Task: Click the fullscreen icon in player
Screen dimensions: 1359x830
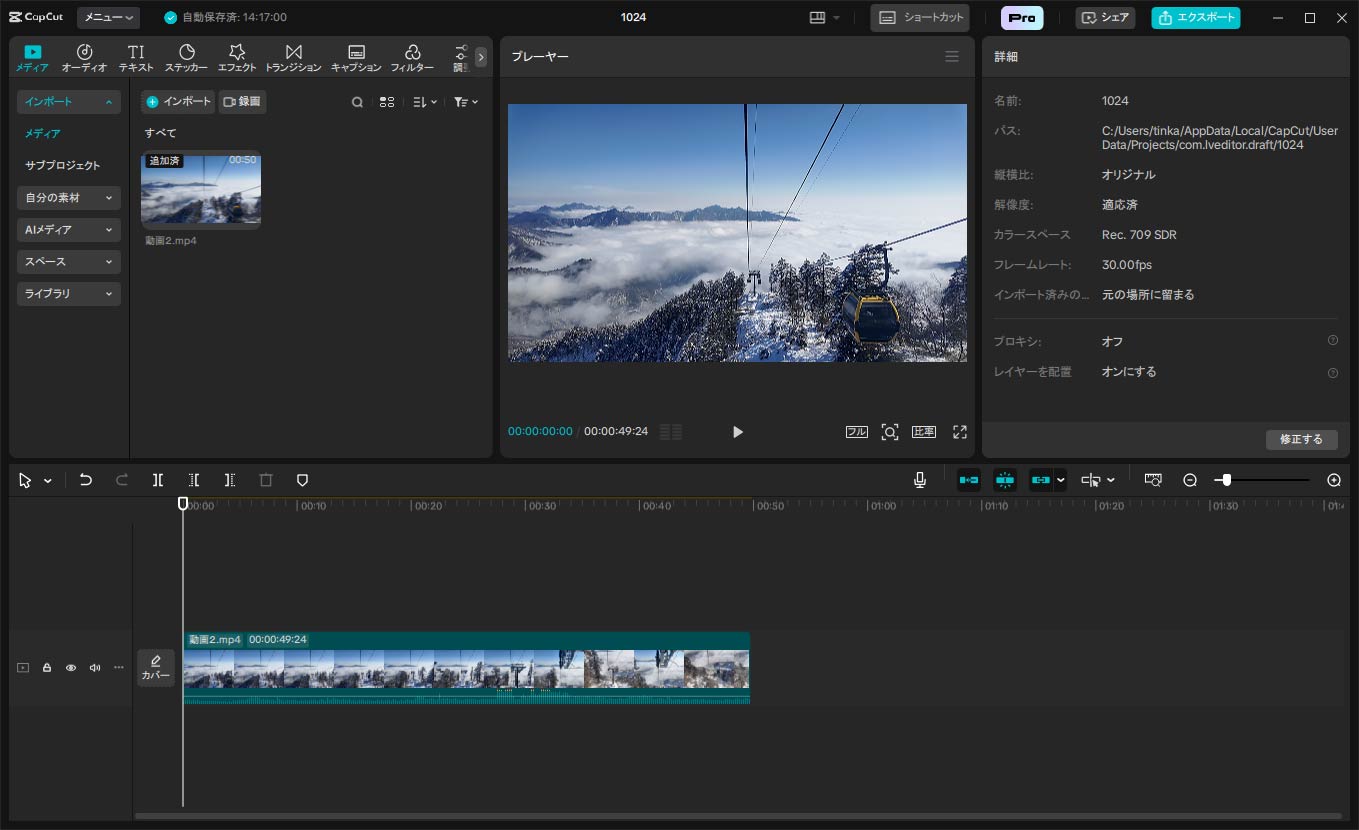Action: click(959, 432)
